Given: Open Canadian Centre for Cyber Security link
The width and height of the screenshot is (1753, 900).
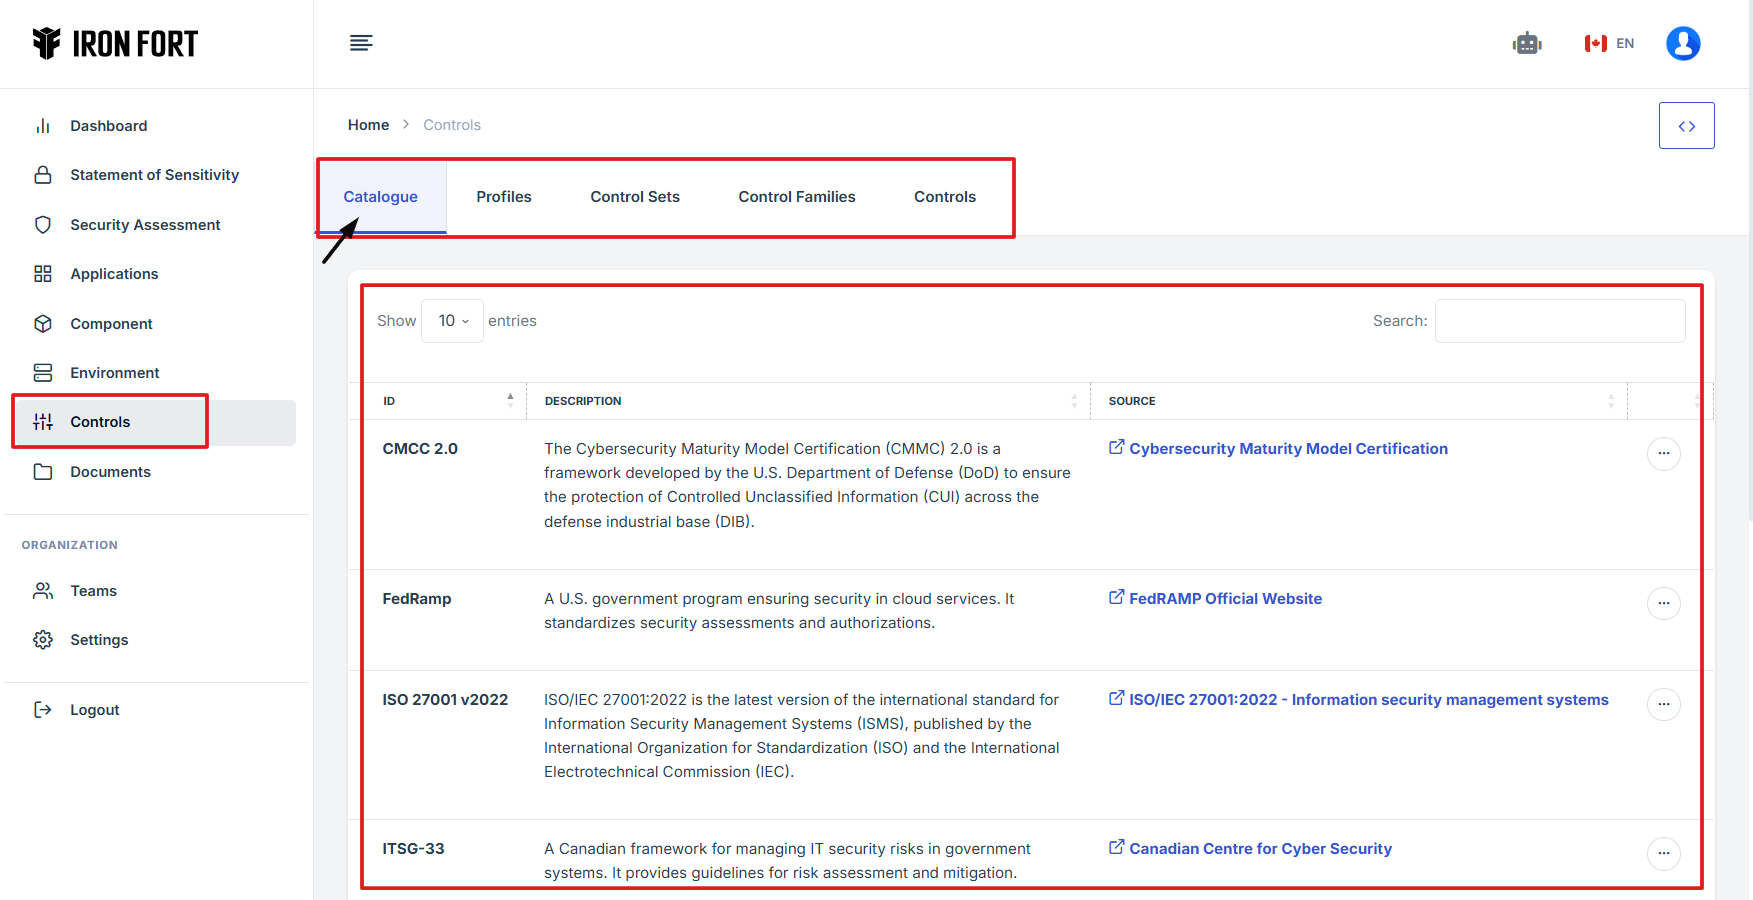Looking at the screenshot, I should tap(1259, 849).
